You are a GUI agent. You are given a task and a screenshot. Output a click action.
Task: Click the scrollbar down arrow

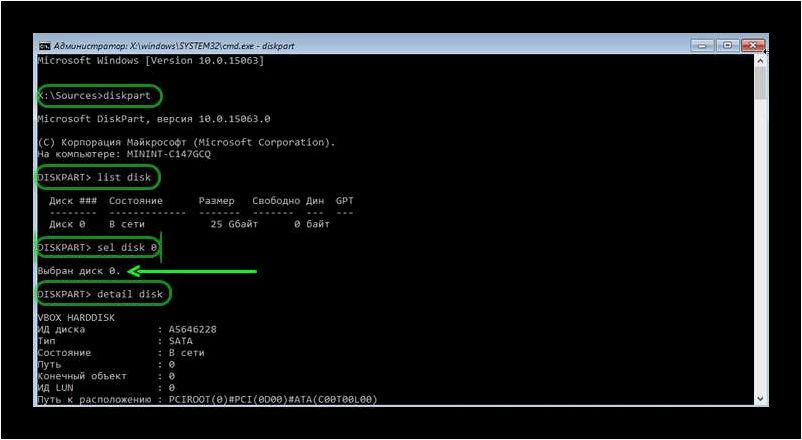click(760, 398)
